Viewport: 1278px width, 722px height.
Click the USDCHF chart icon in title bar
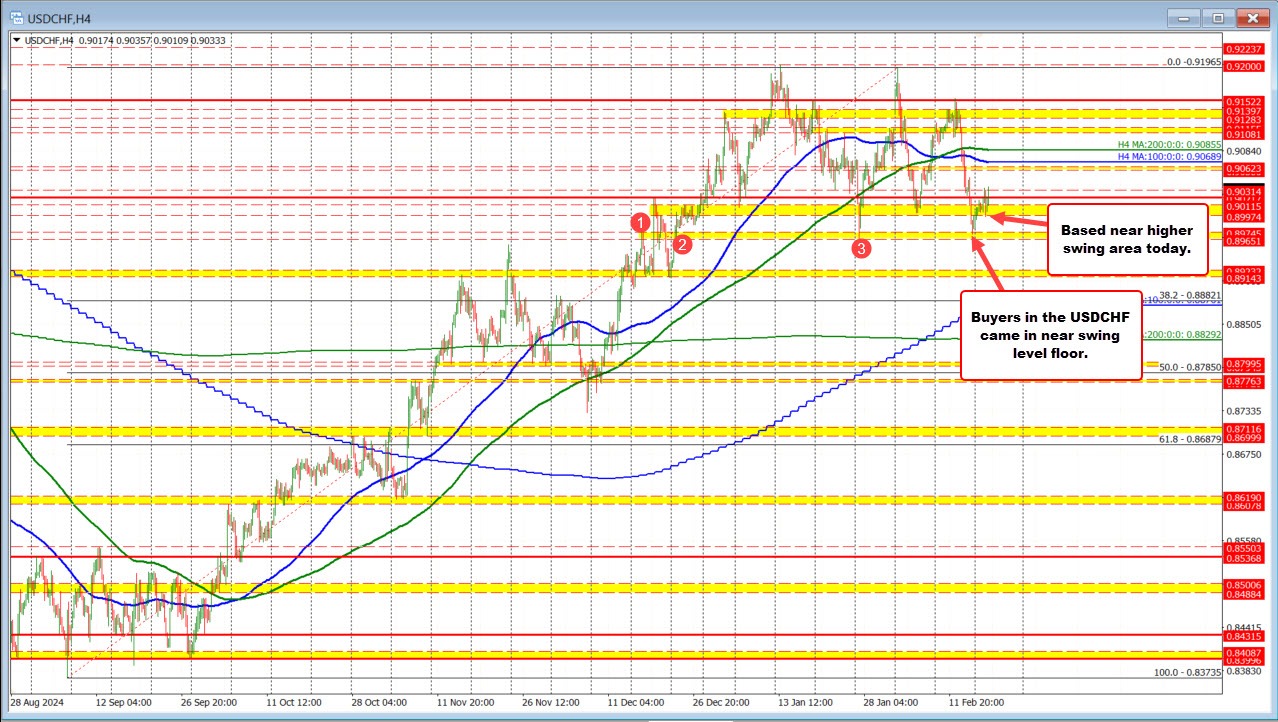[16, 17]
